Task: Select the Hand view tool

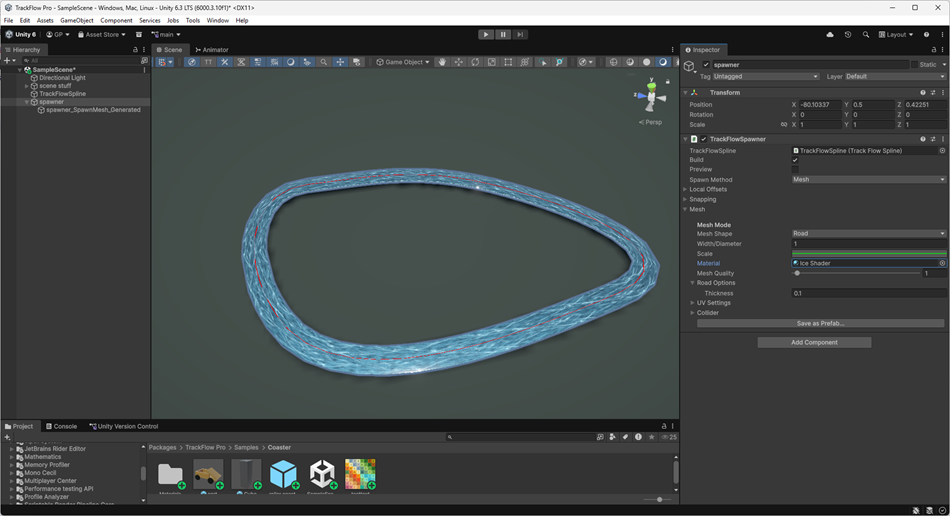Action: (442, 62)
